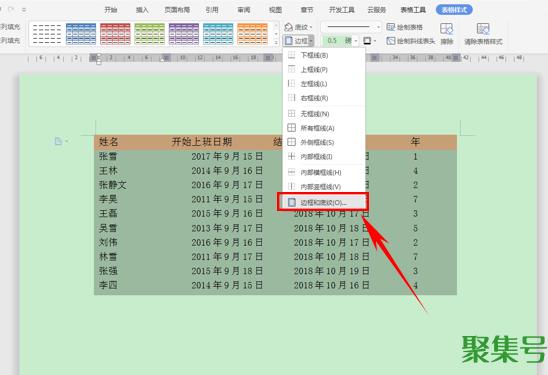This screenshot has width=548, height=375.
Task: Select the 绘制表格 draw table tool
Action: [404, 27]
